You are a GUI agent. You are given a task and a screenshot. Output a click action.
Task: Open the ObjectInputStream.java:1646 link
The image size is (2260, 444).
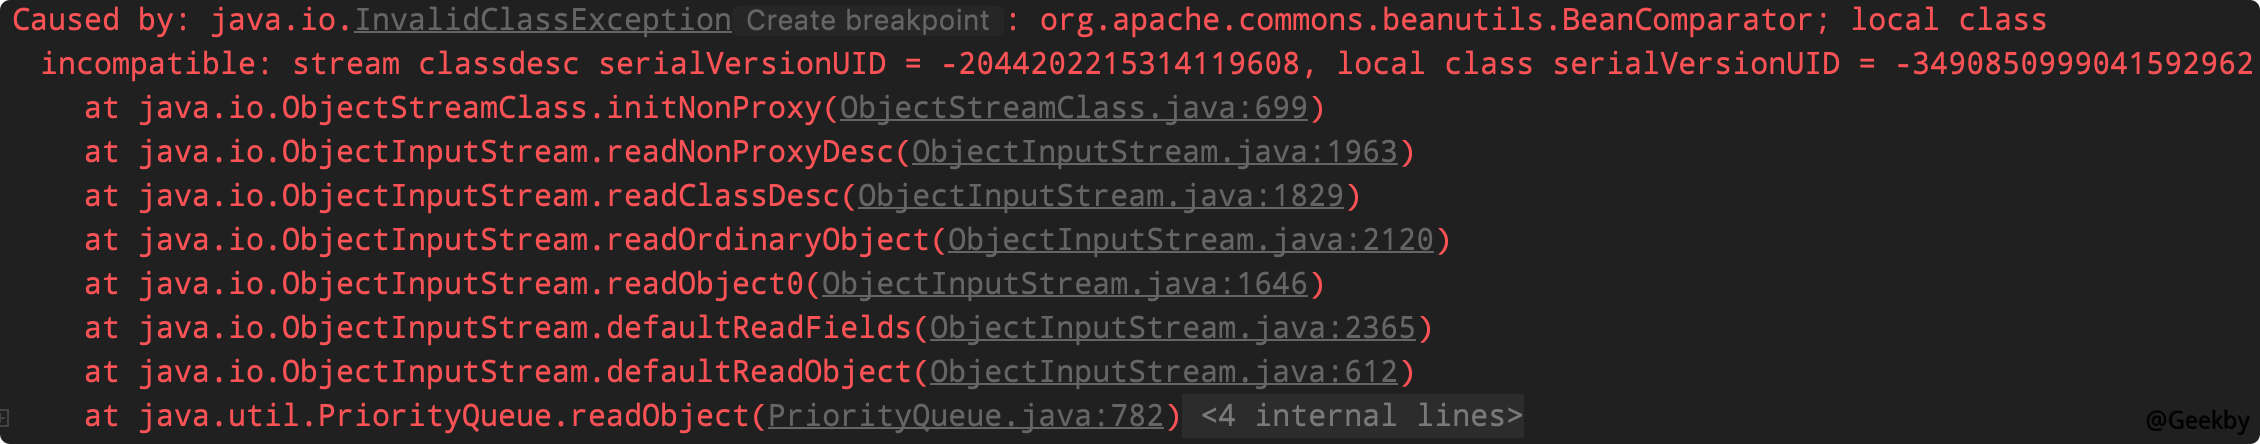pos(1064,284)
